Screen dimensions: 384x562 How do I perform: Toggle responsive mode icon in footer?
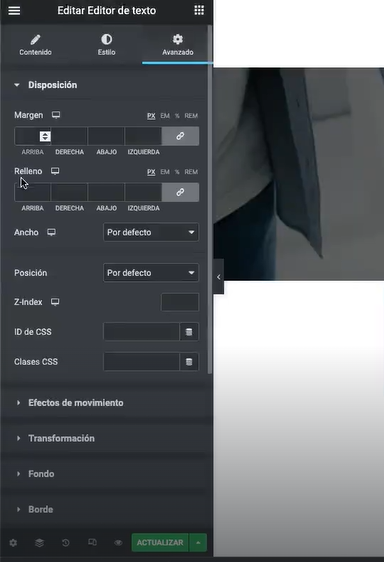pyautogui.click(x=92, y=542)
